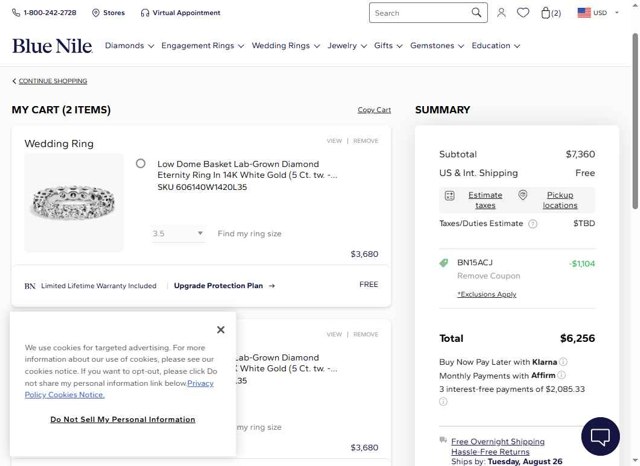
Task: Click the Copy Cart link
Action: pyautogui.click(x=374, y=110)
